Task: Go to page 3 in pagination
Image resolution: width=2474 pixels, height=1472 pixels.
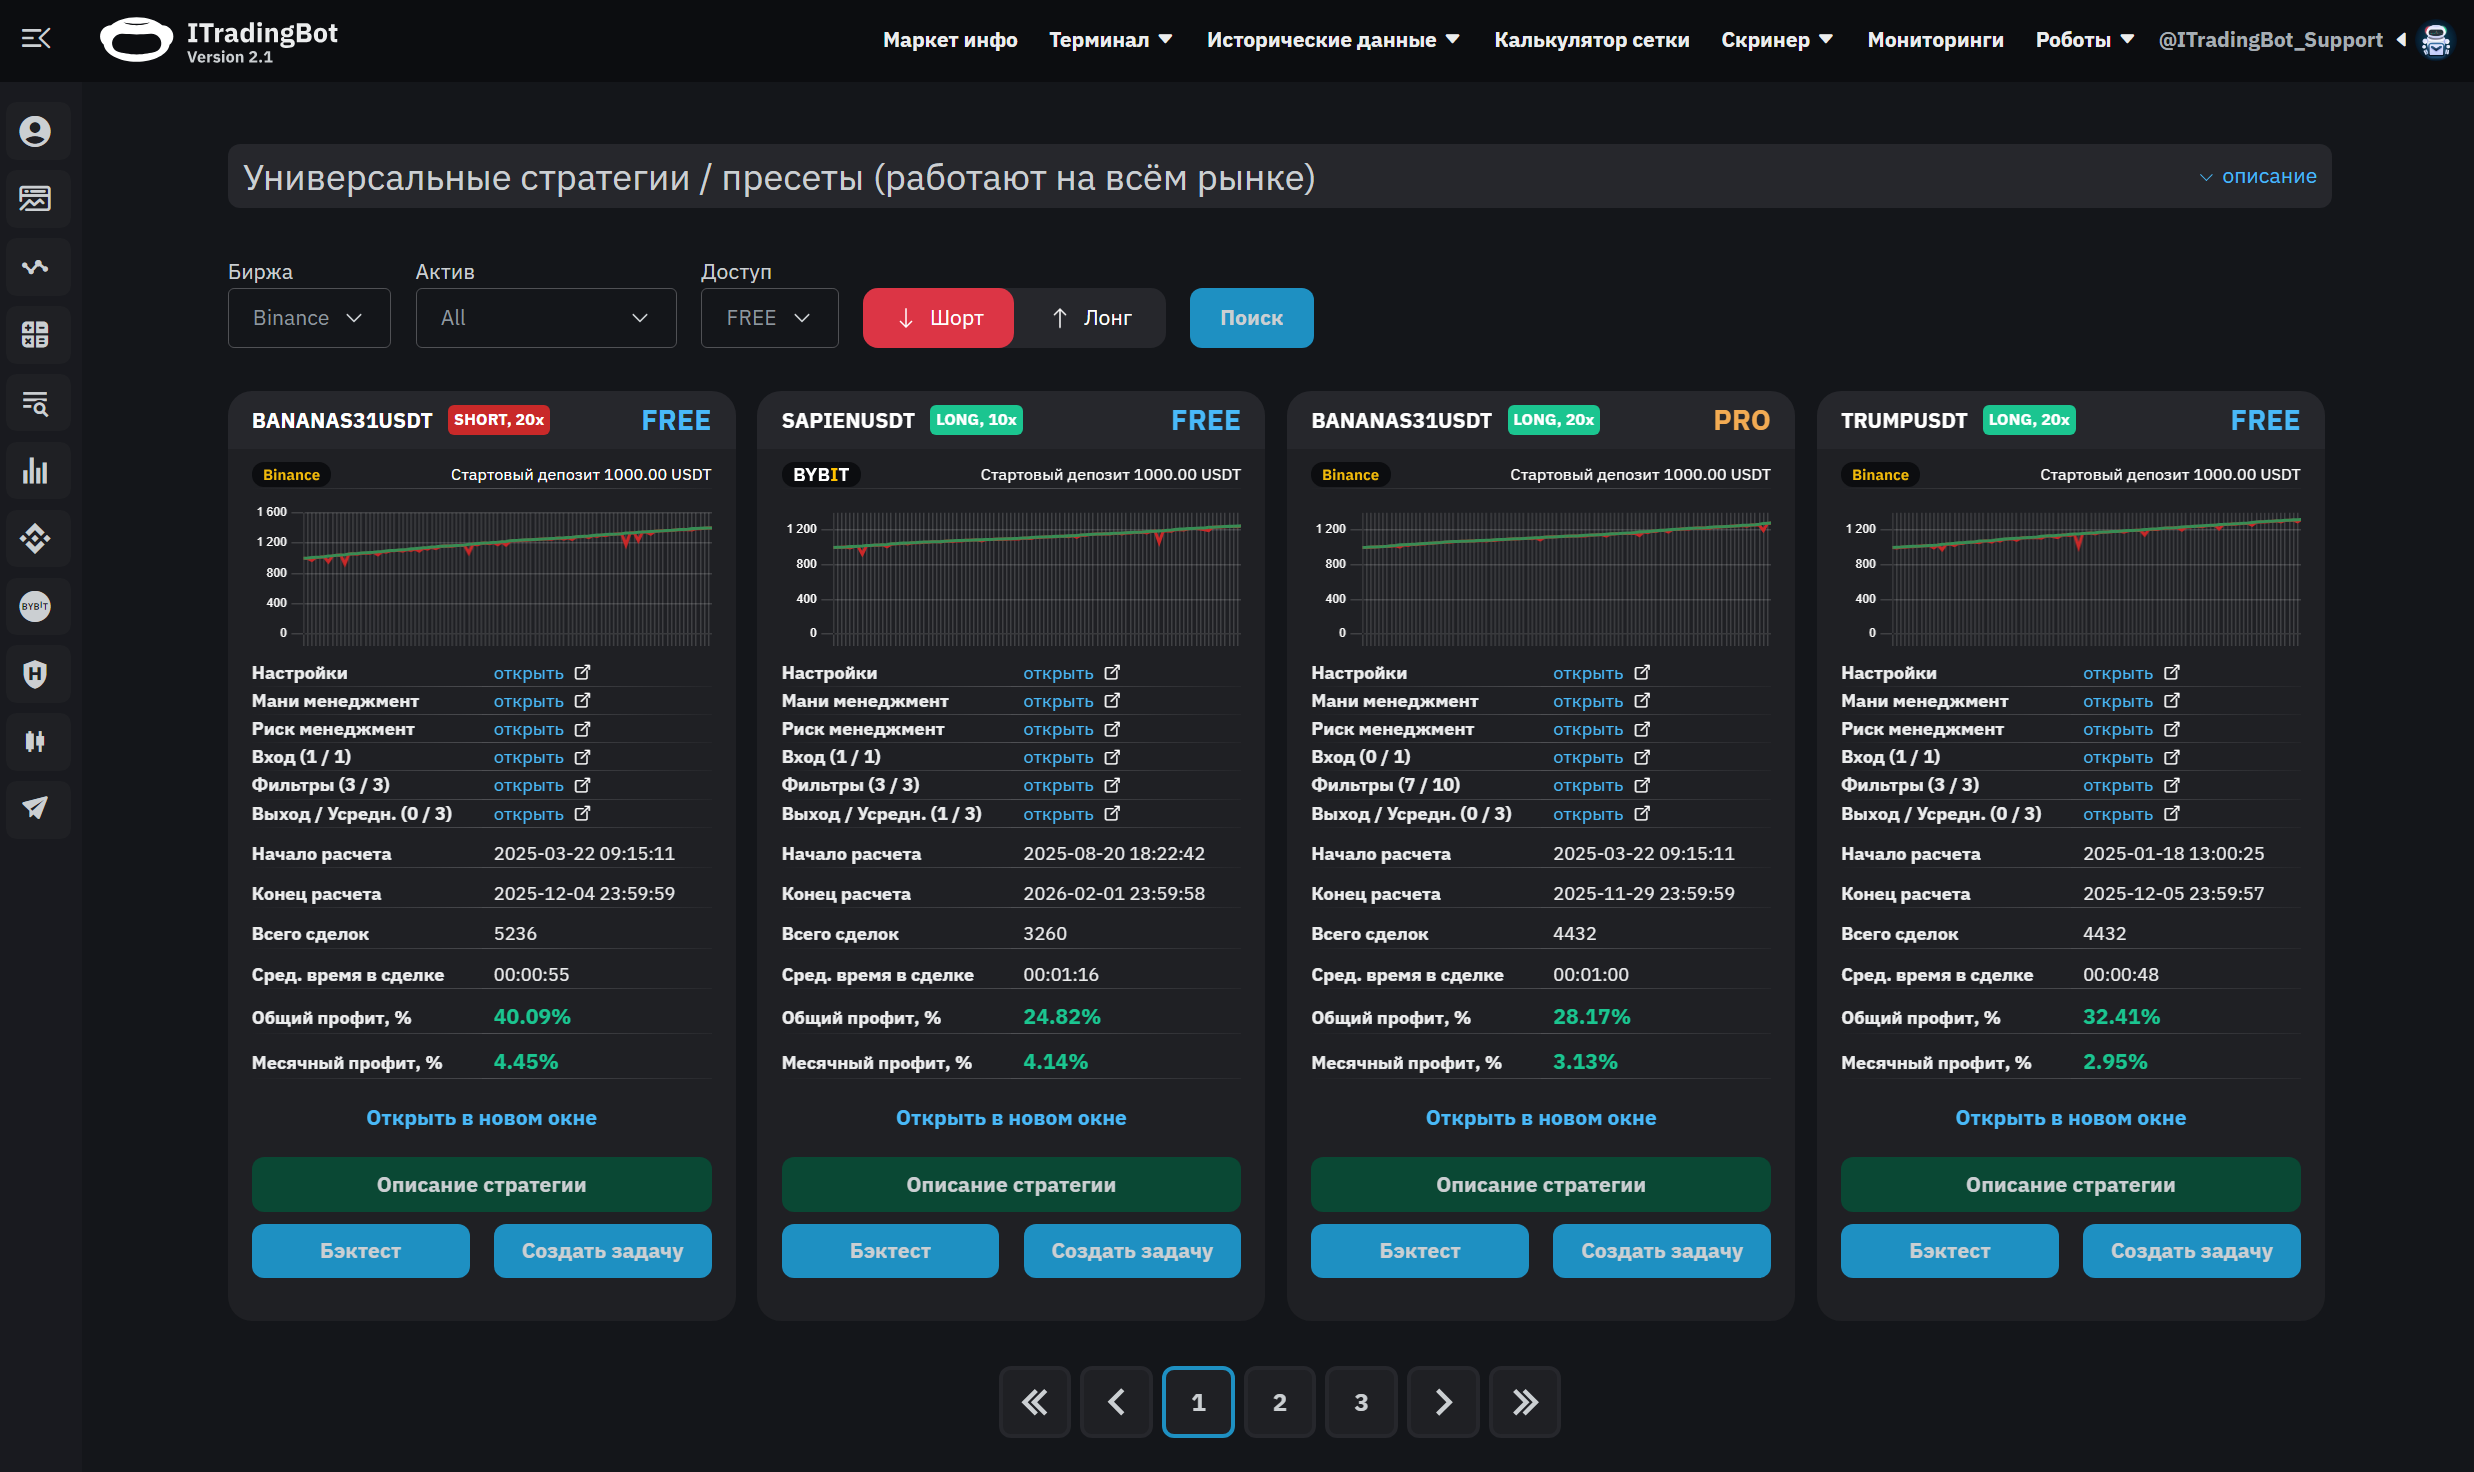Action: point(1361,1401)
